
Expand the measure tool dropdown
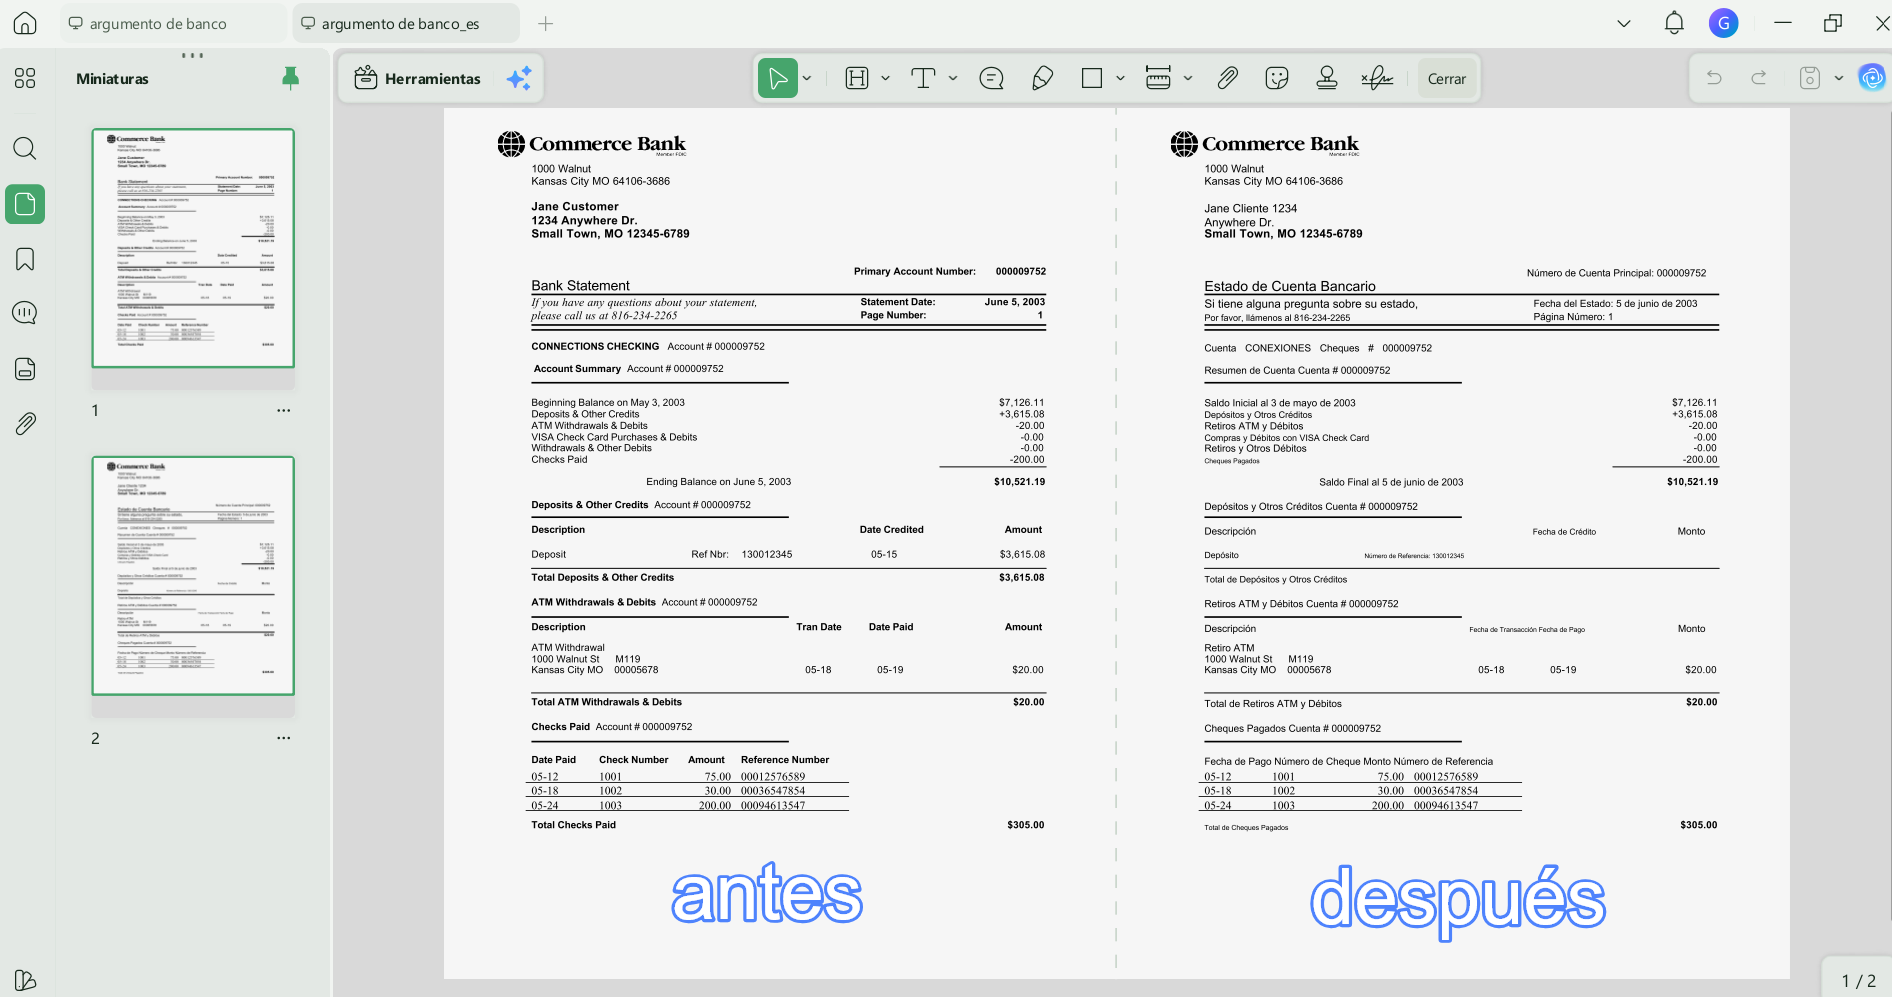point(1188,78)
